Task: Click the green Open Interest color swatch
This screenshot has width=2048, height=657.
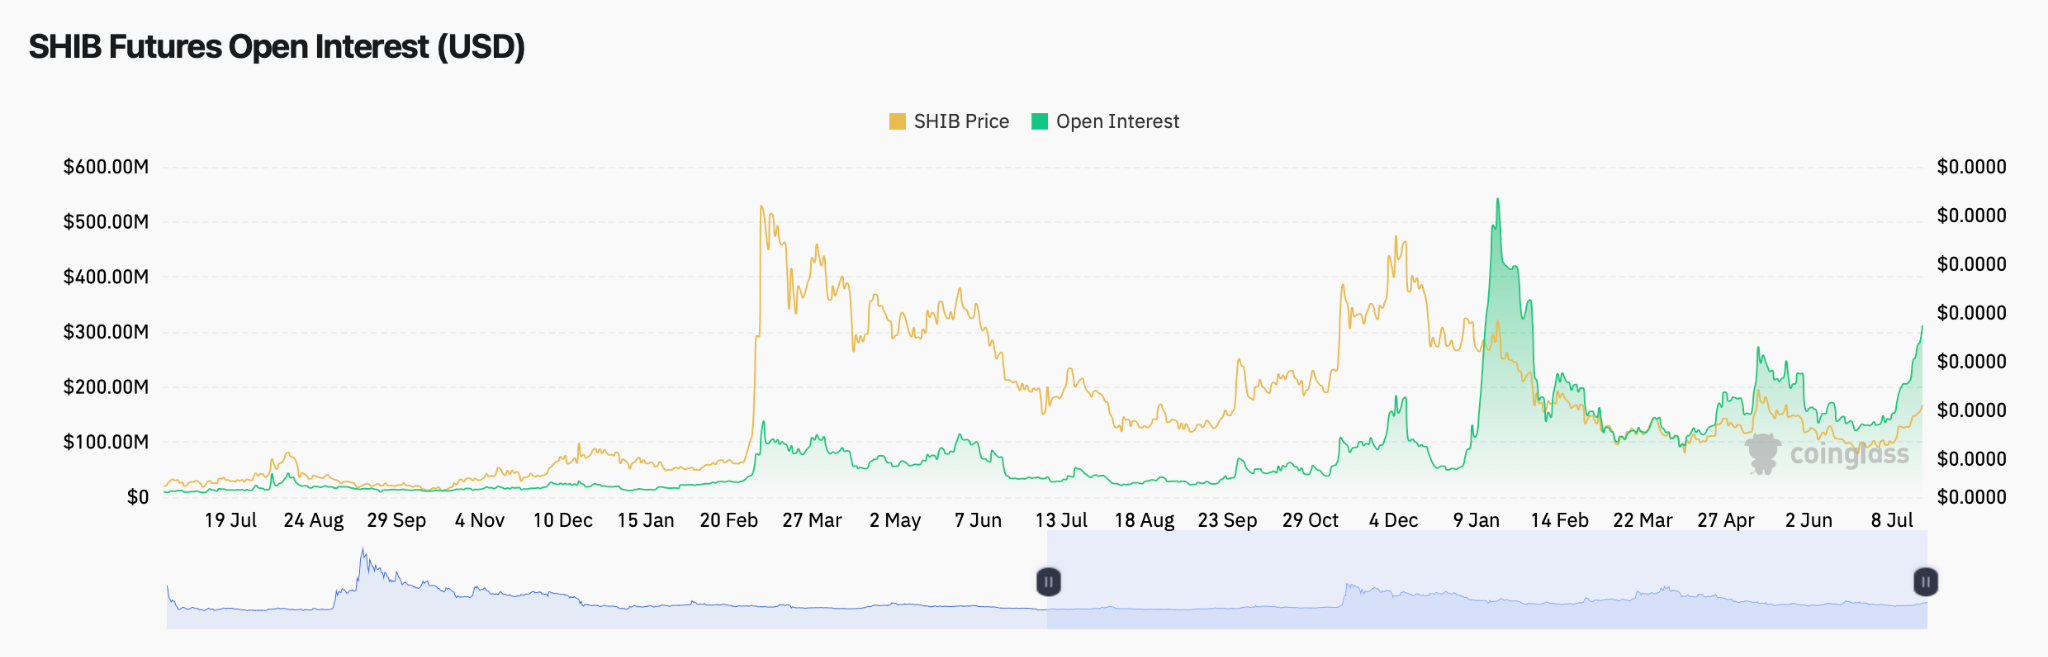Action: coord(1040,121)
